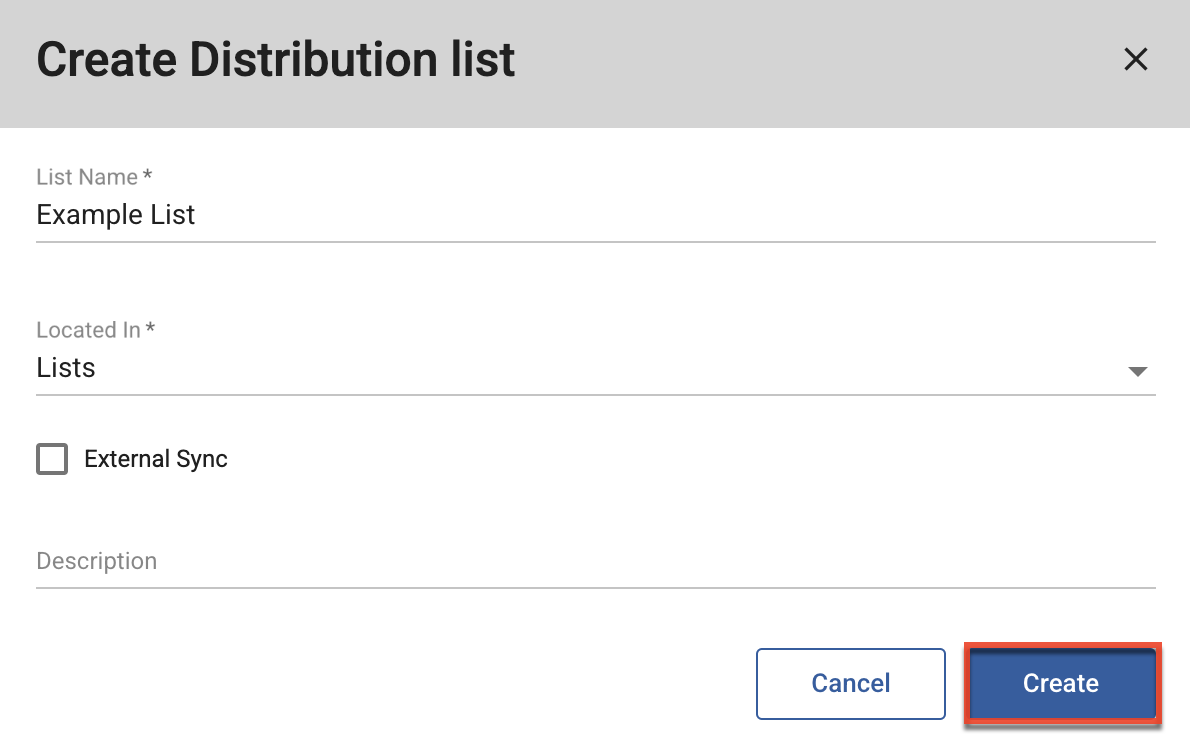1190x754 pixels.
Task: Click the List Name label
Action: [x=86, y=177]
